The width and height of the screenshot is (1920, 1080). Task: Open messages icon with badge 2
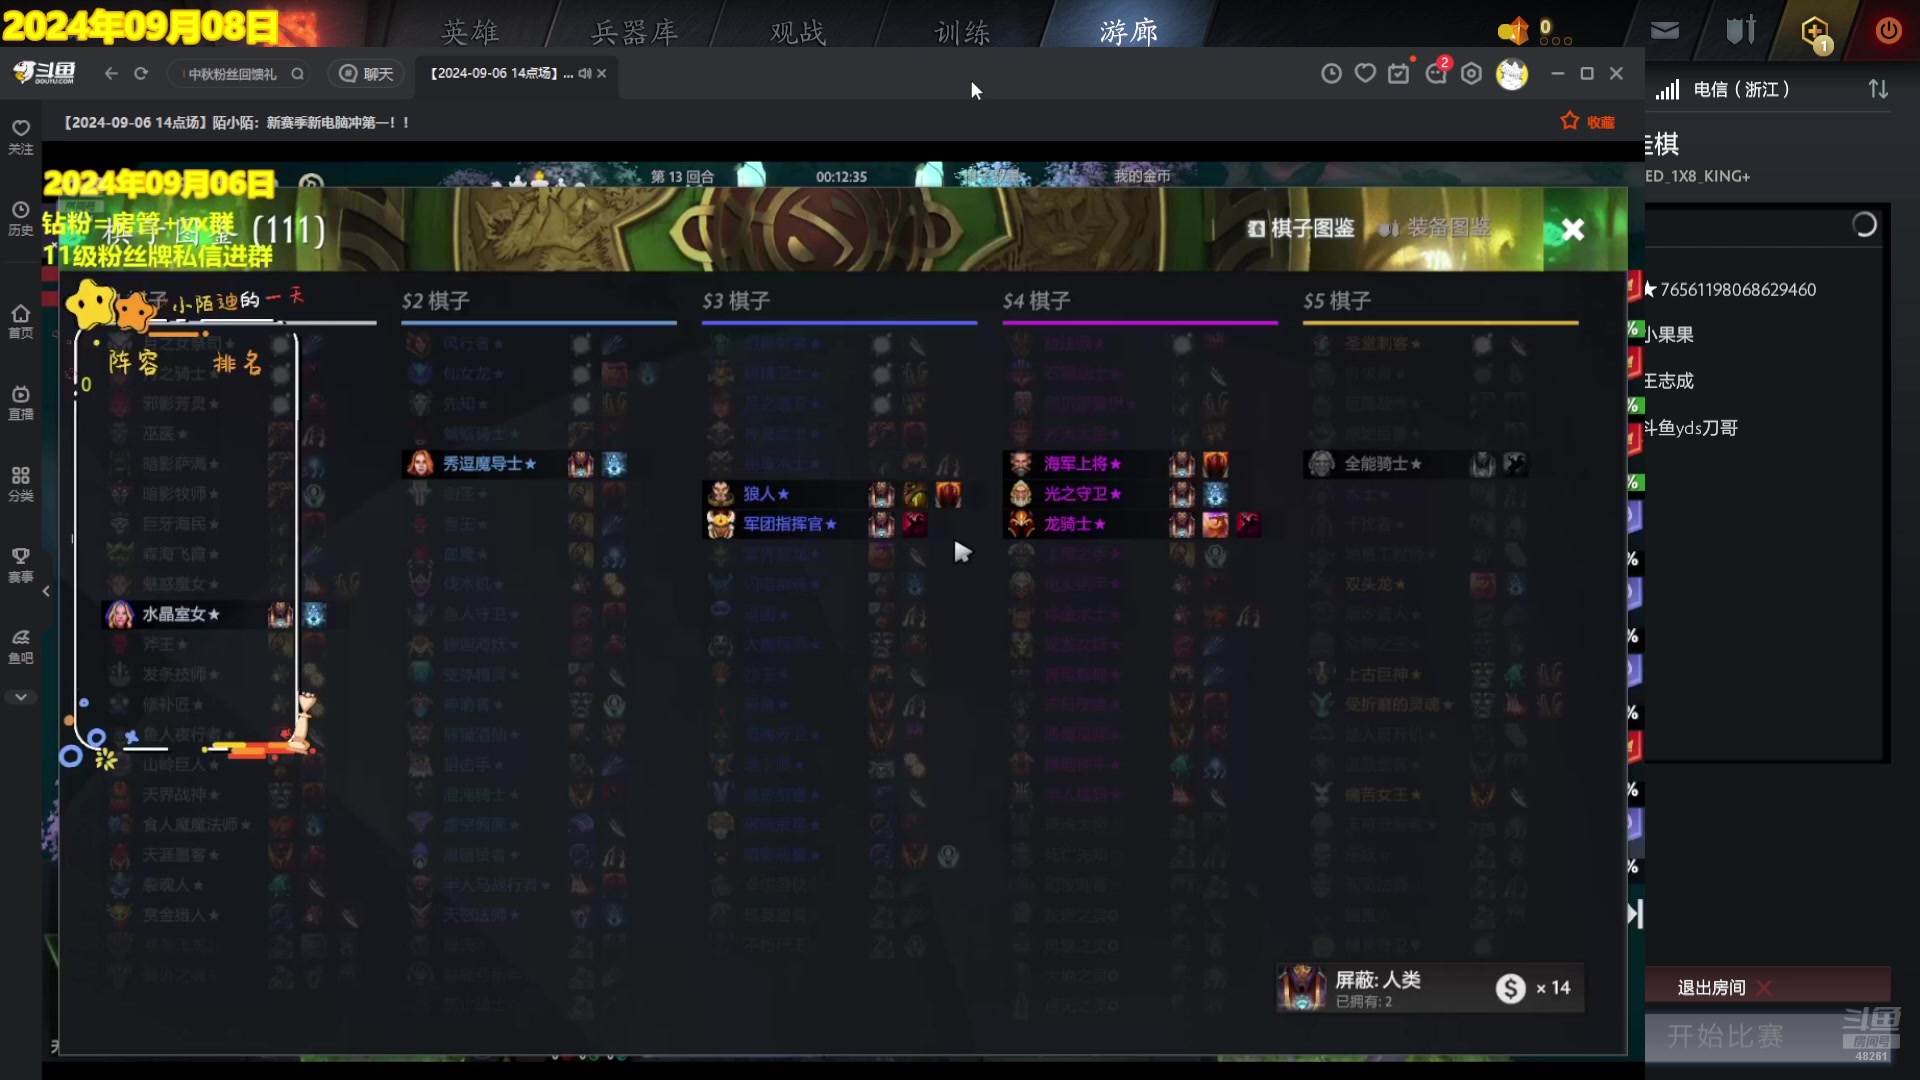click(1437, 73)
